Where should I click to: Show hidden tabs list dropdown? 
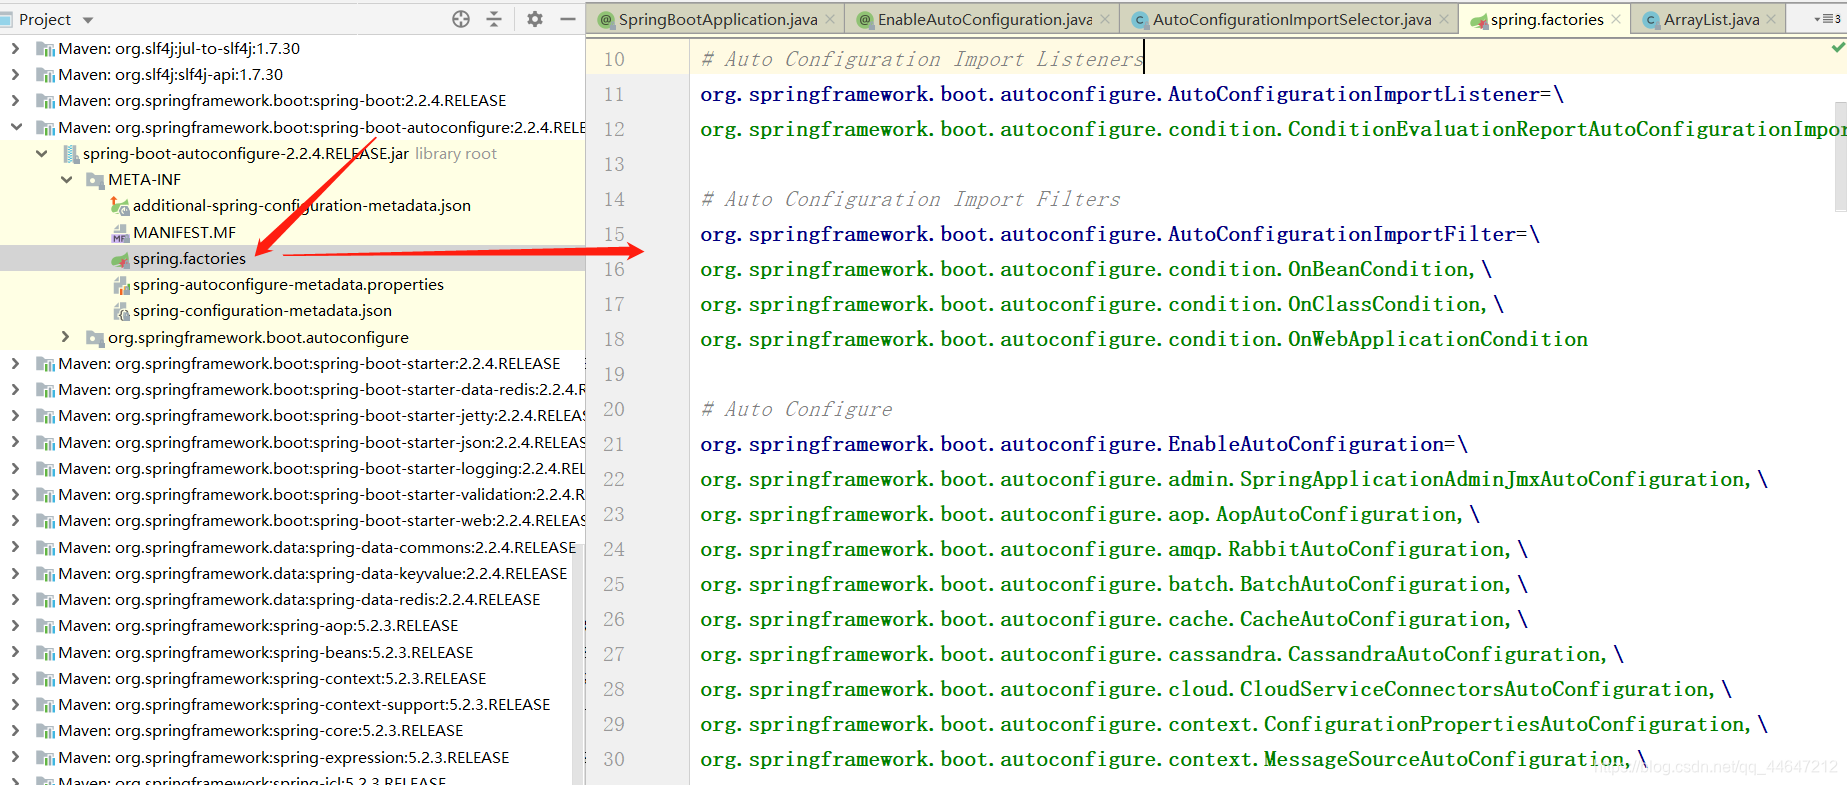(1828, 19)
